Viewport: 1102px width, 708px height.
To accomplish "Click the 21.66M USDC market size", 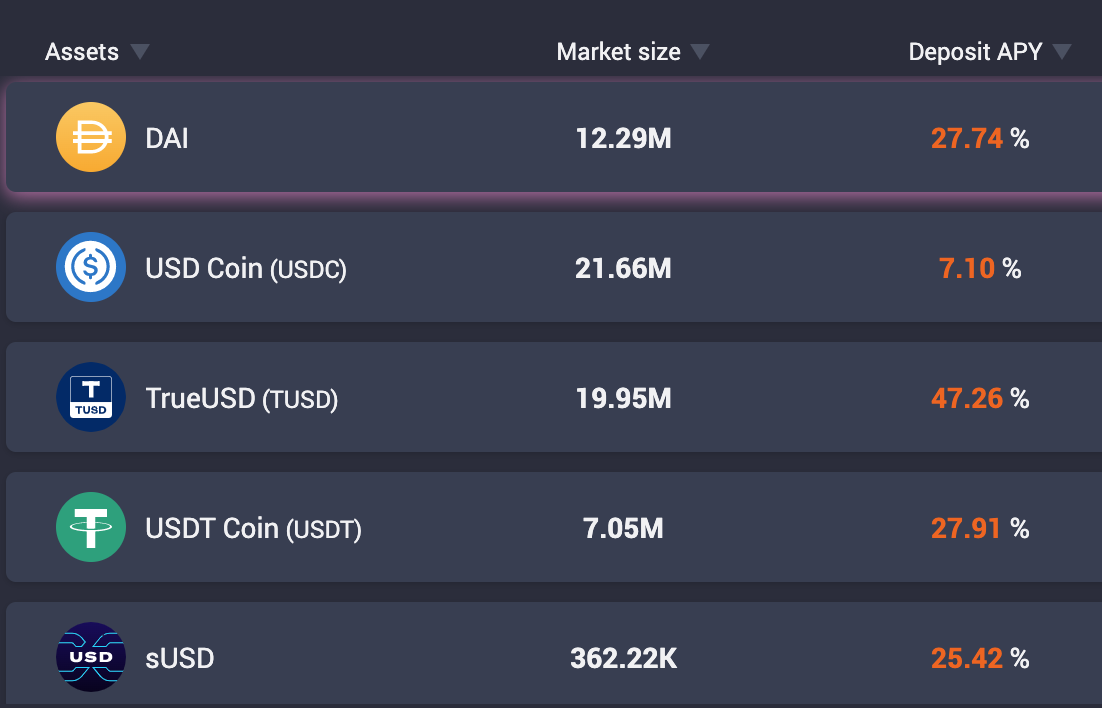I will point(623,269).
